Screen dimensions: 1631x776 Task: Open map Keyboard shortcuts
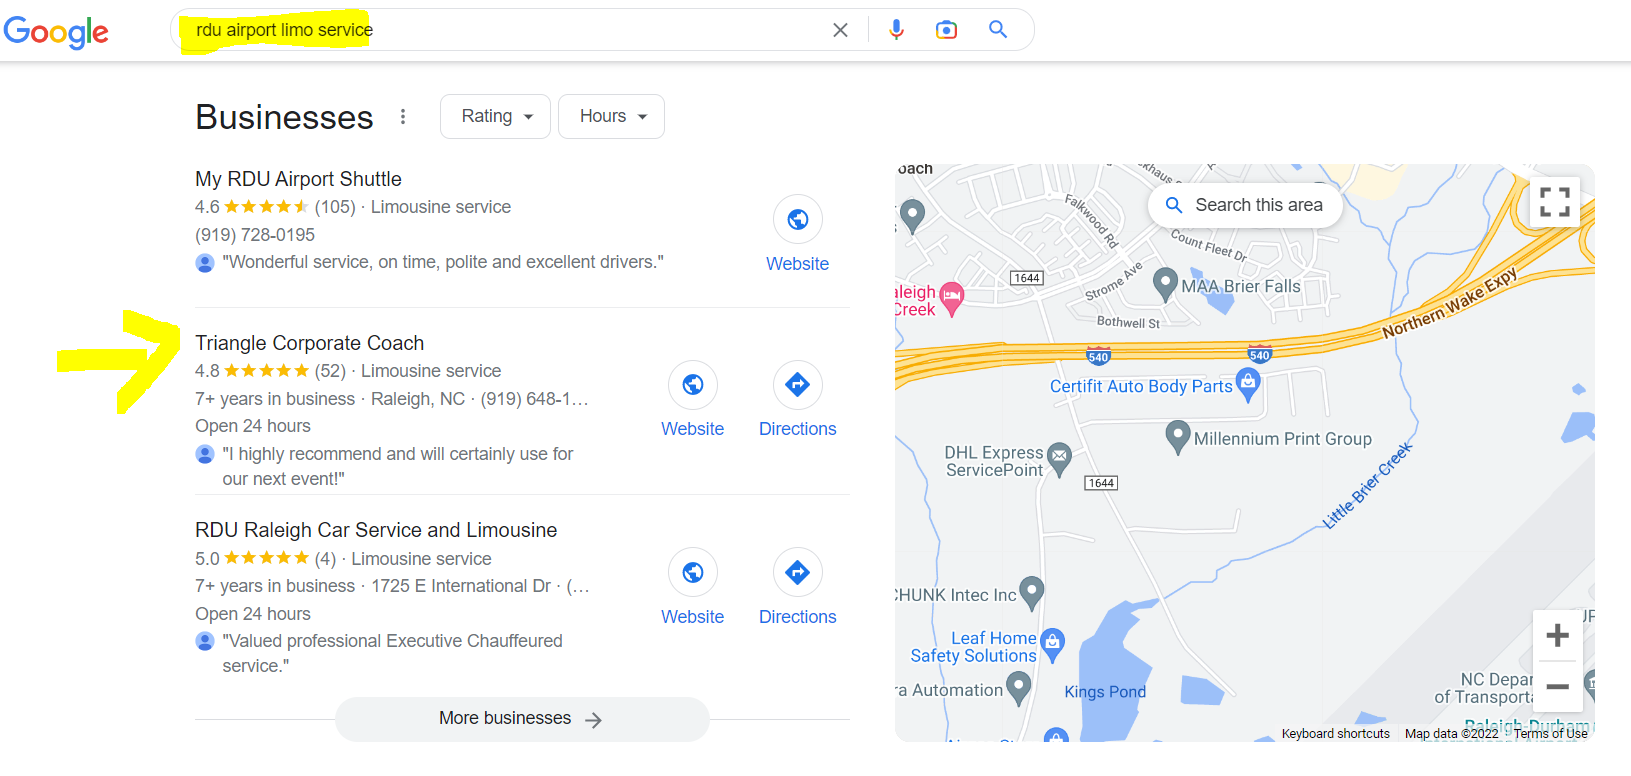coord(1336,734)
